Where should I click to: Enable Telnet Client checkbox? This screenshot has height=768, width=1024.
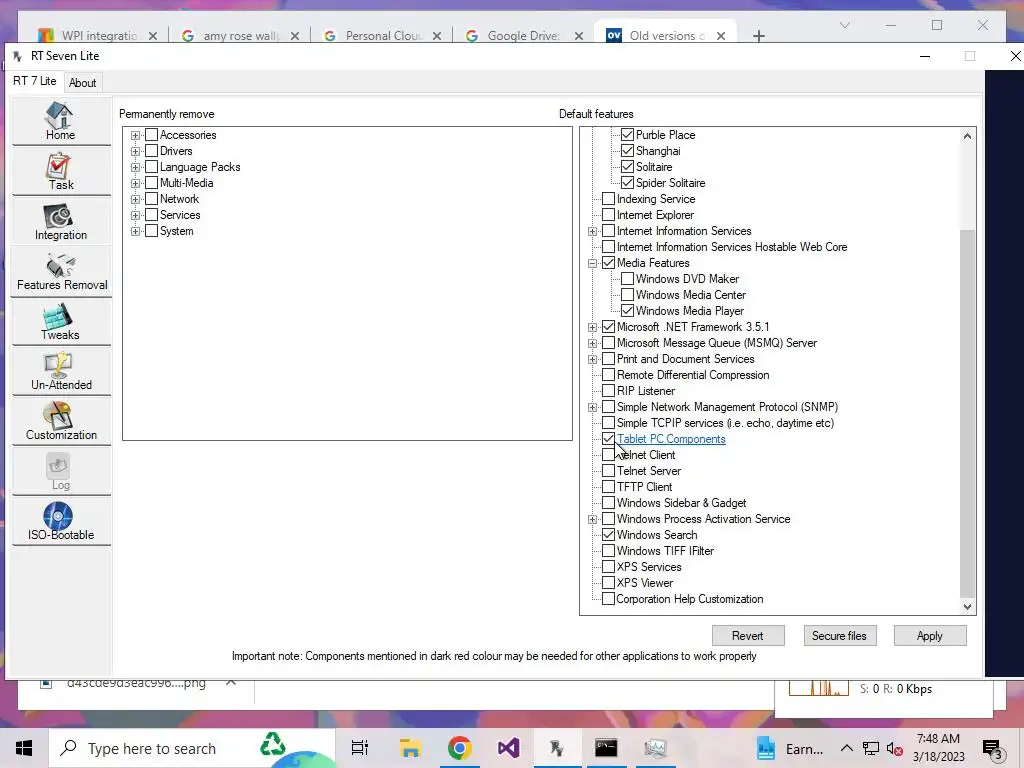[608, 455]
